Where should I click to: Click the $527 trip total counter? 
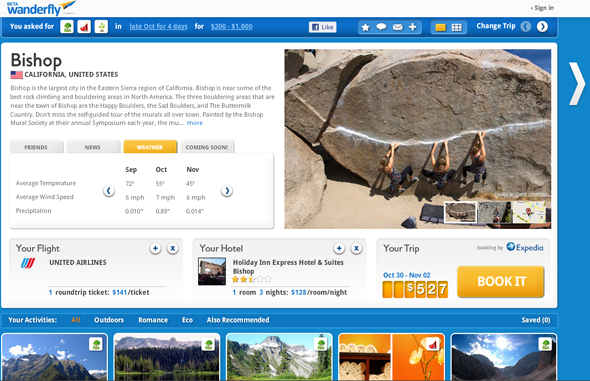415,289
